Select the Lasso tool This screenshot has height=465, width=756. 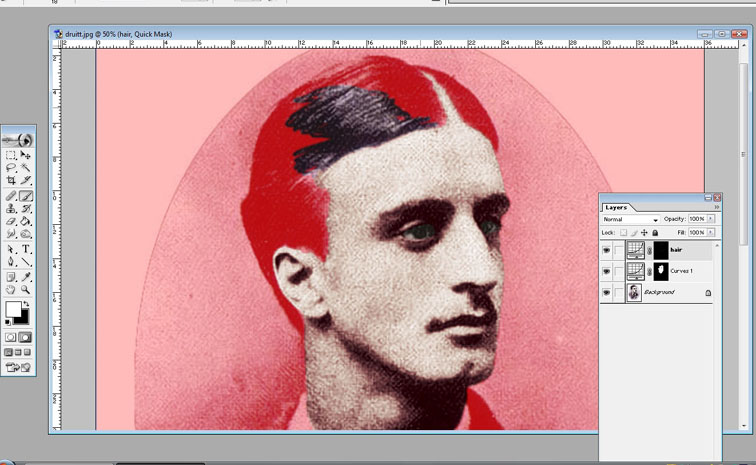(11, 168)
